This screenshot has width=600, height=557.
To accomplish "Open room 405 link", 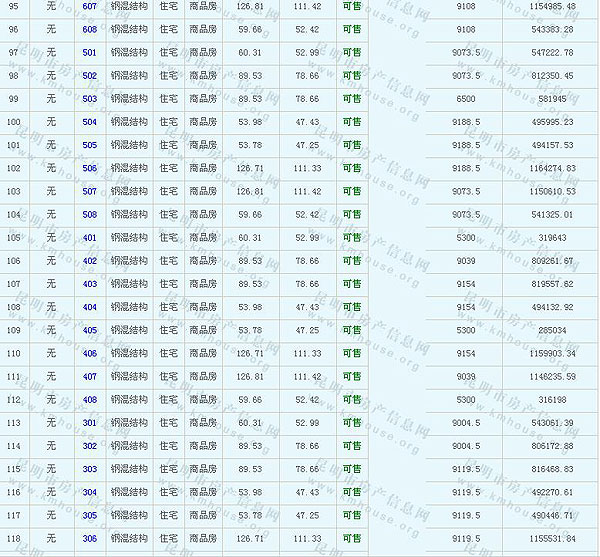I will coord(90,330).
